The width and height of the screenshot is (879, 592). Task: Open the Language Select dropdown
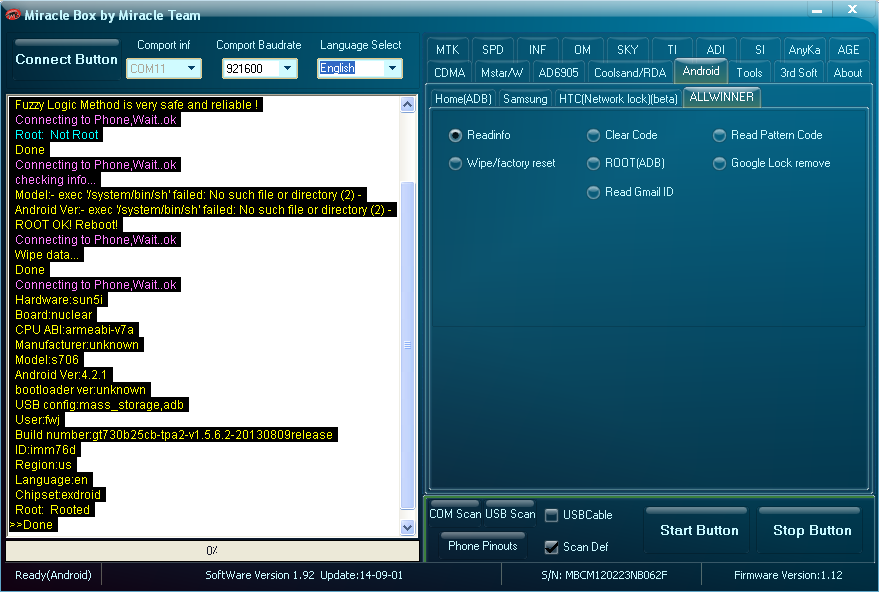(x=392, y=68)
